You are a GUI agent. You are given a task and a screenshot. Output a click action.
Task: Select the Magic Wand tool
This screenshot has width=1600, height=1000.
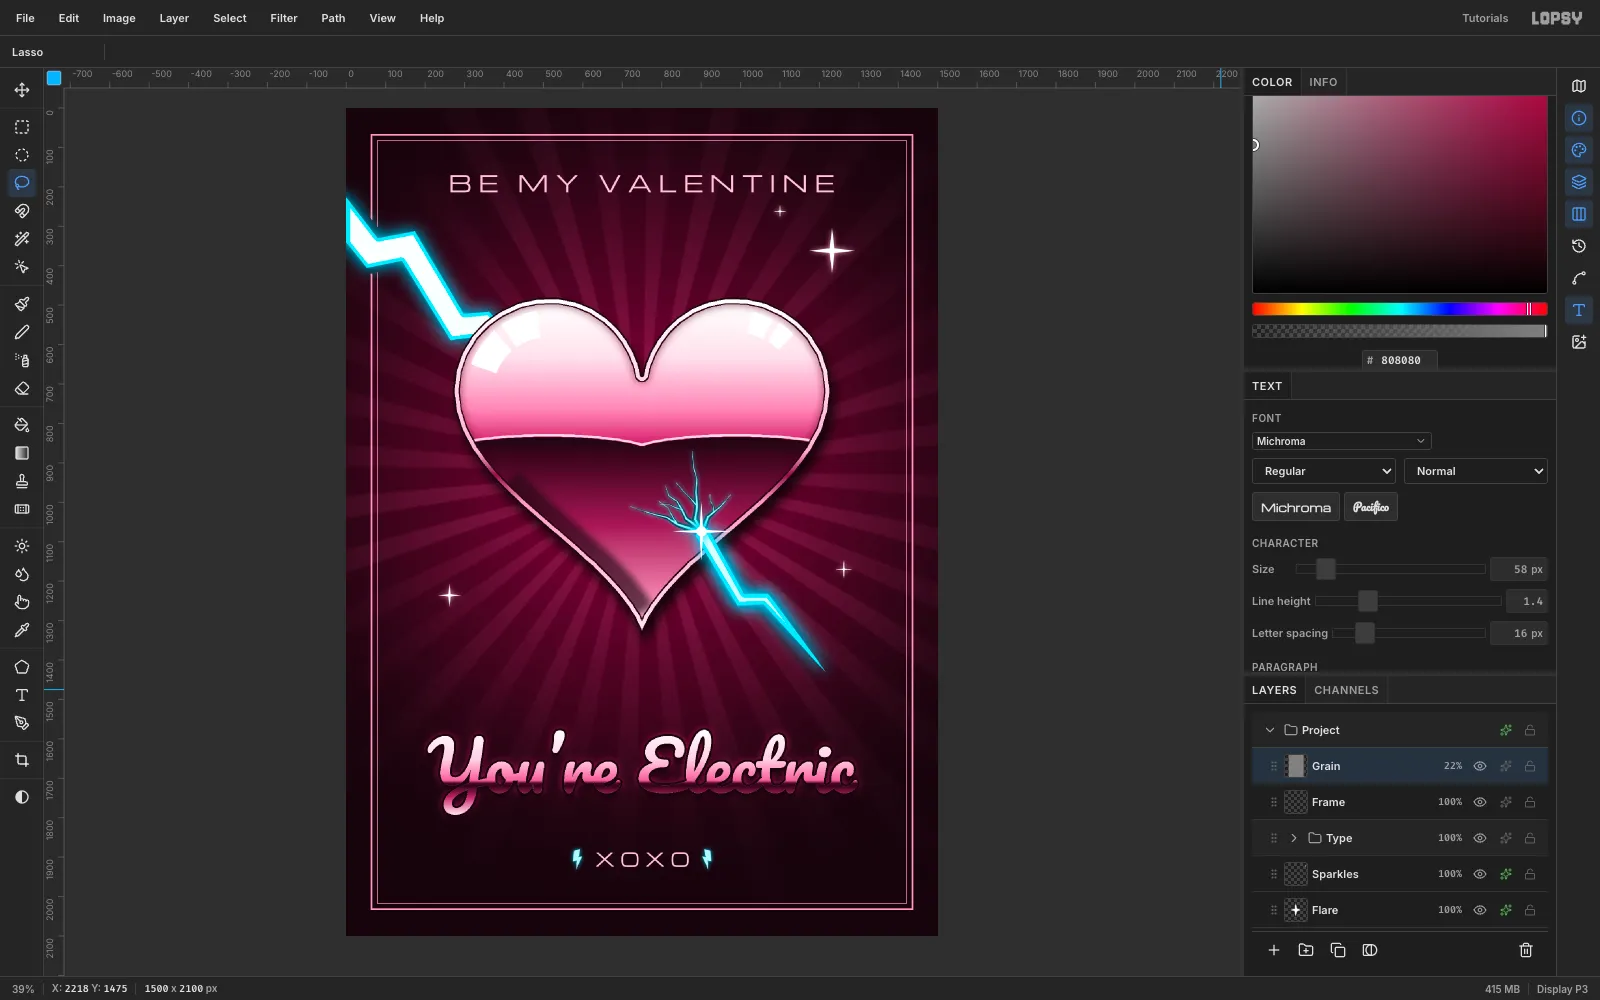pos(22,239)
